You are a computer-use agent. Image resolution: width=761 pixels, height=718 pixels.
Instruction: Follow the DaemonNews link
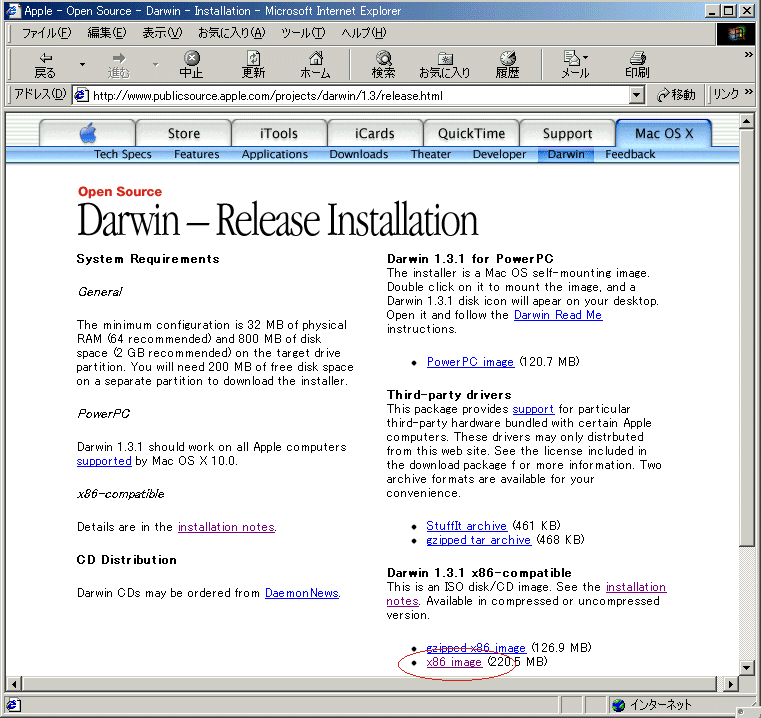point(302,593)
